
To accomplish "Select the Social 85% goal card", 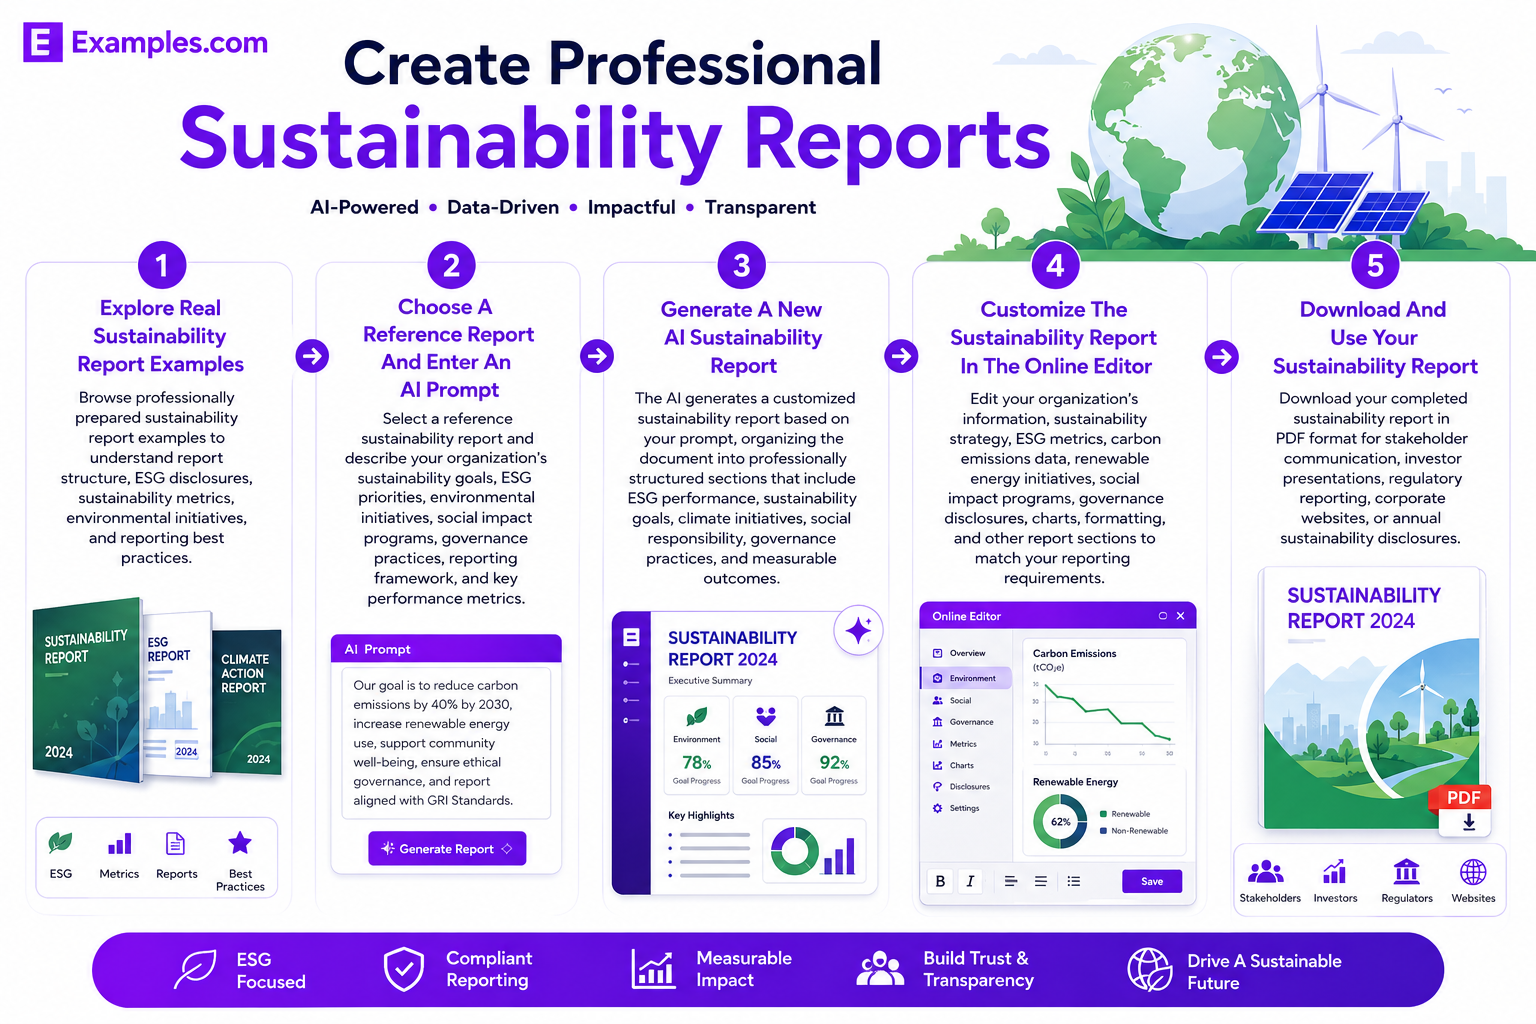I will click(765, 745).
